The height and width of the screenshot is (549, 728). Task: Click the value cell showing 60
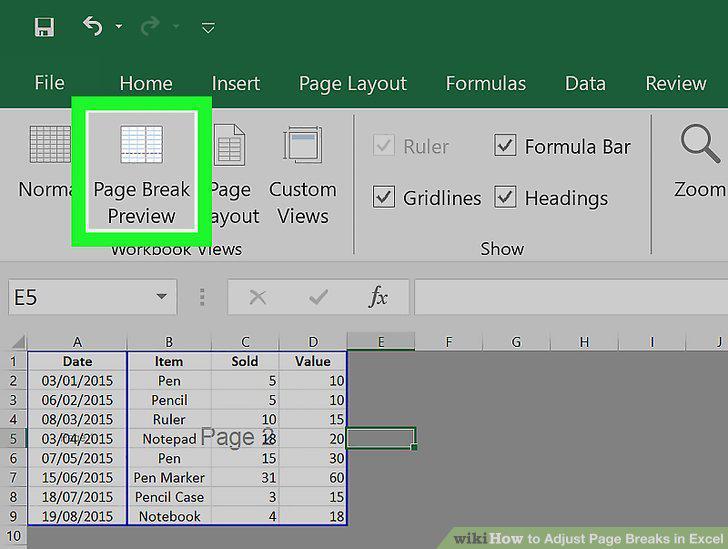[x=313, y=477]
